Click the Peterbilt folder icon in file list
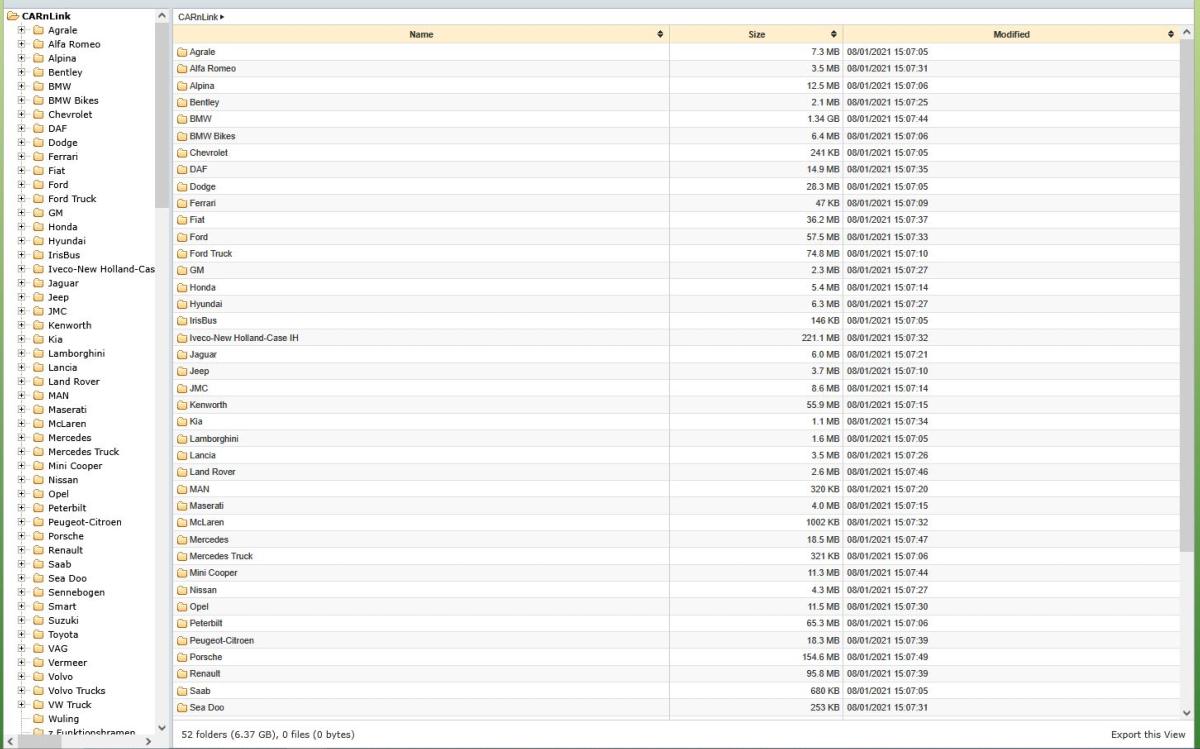The width and height of the screenshot is (1200, 749). (x=182, y=623)
